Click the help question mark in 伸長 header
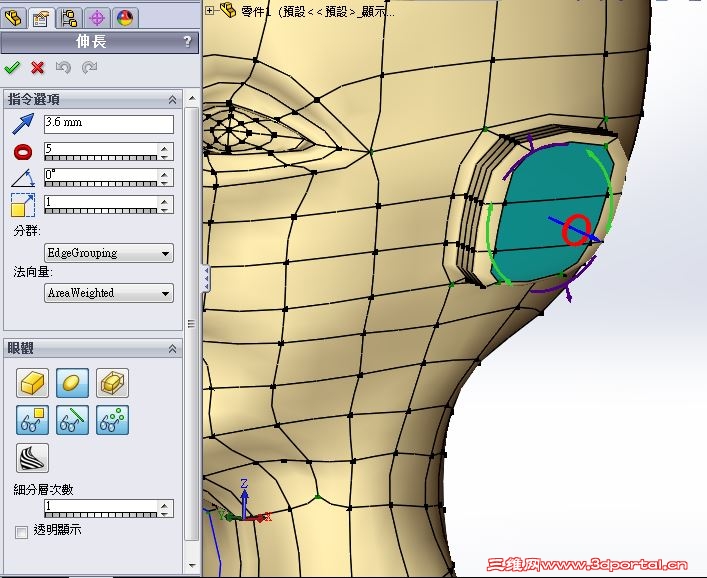Image resolution: width=707 pixels, height=578 pixels. [x=188, y=42]
